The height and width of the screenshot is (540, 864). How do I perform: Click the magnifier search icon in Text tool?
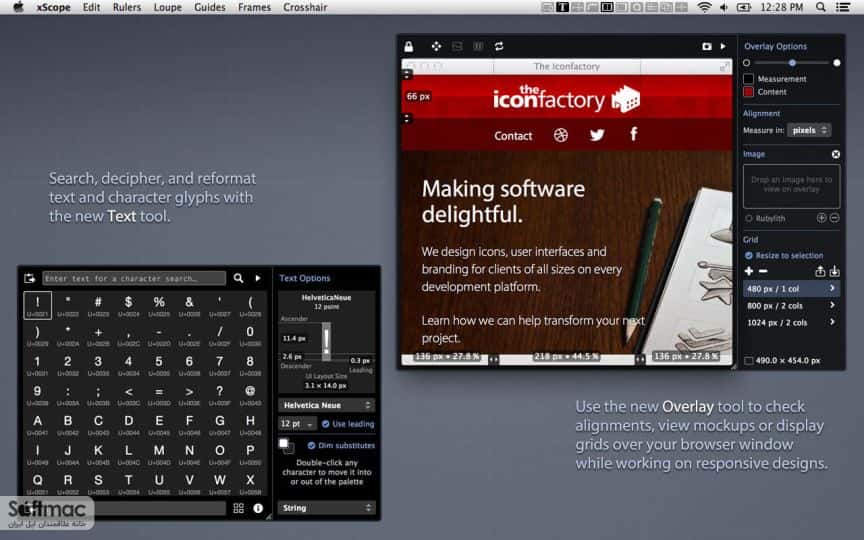click(x=238, y=278)
